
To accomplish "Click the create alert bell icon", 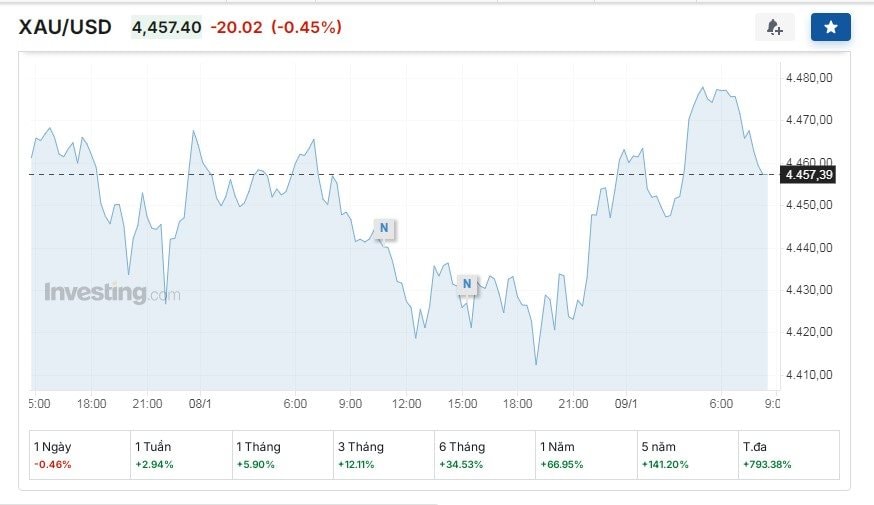I will (x=774, y=27).
